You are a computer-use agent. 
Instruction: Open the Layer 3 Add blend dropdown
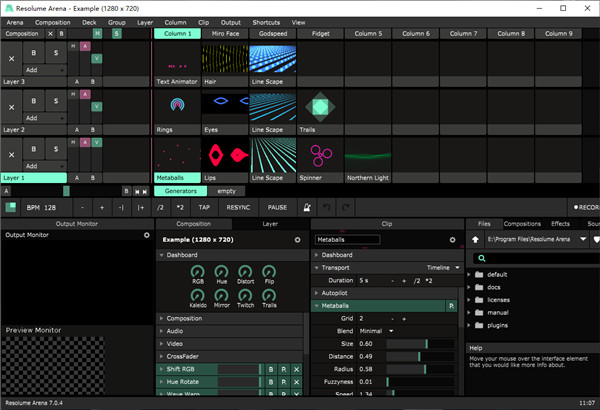[x=45, y=72]
